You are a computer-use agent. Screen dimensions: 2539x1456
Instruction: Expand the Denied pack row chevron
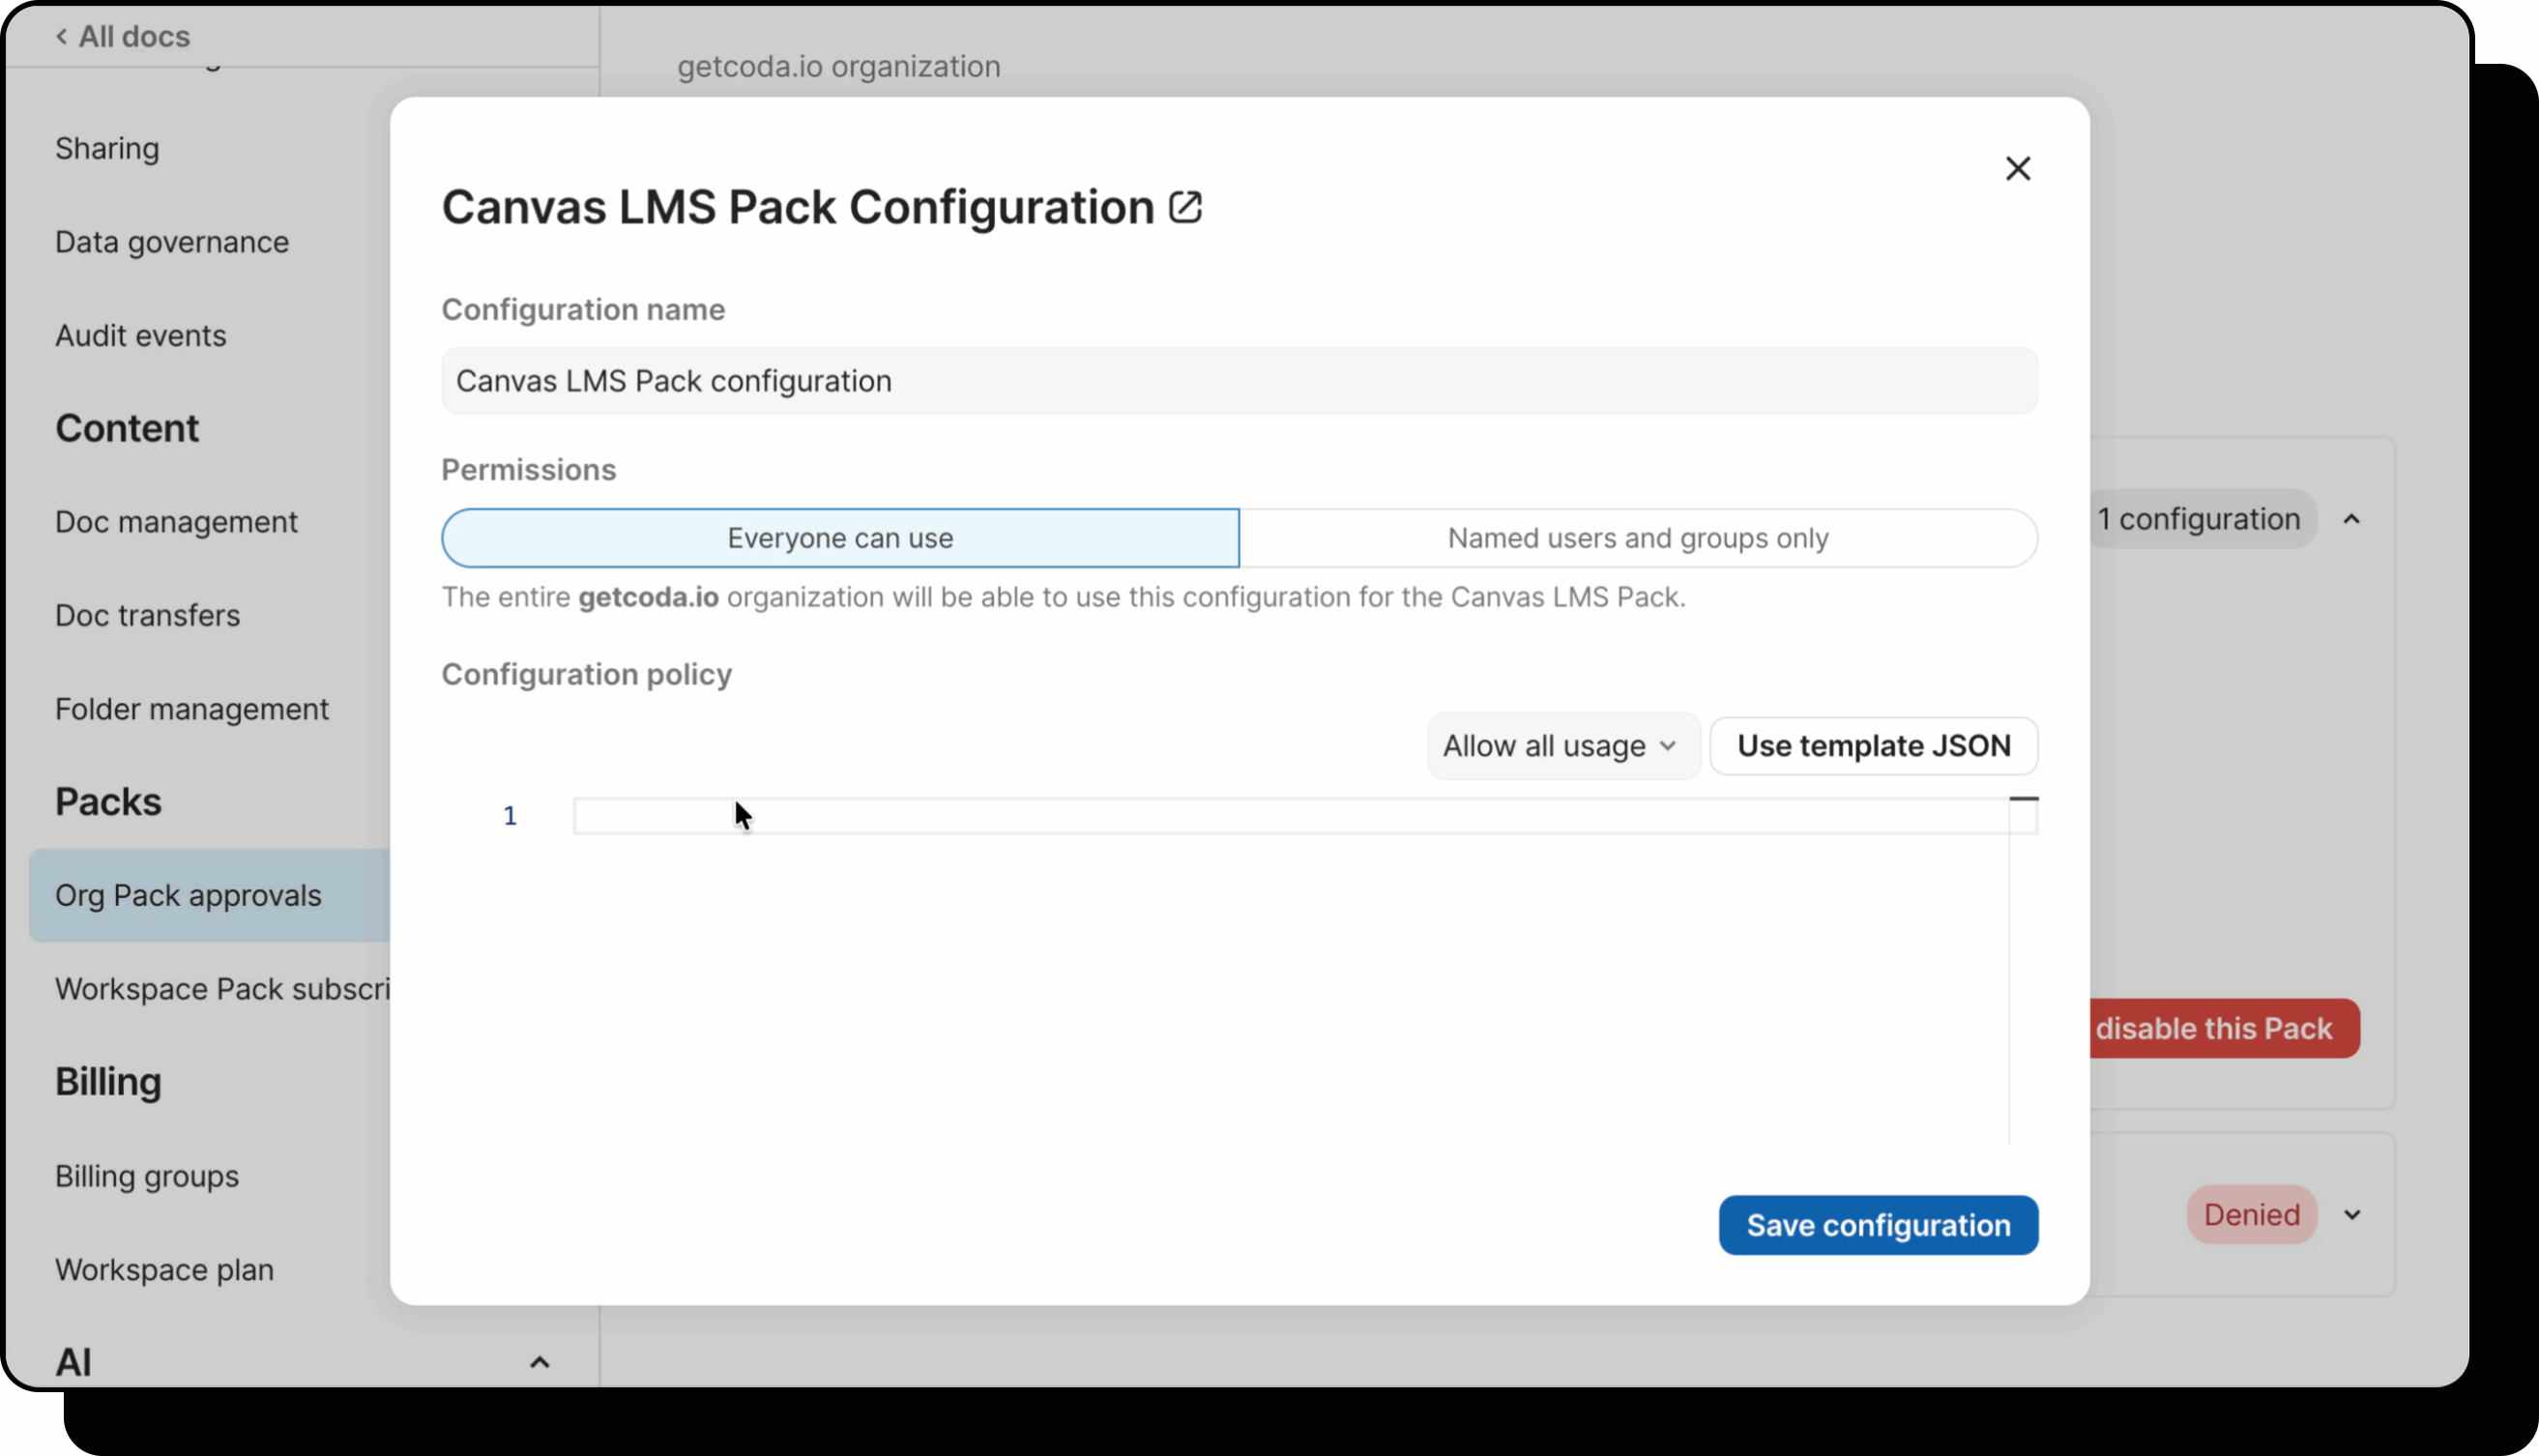2352,1215
